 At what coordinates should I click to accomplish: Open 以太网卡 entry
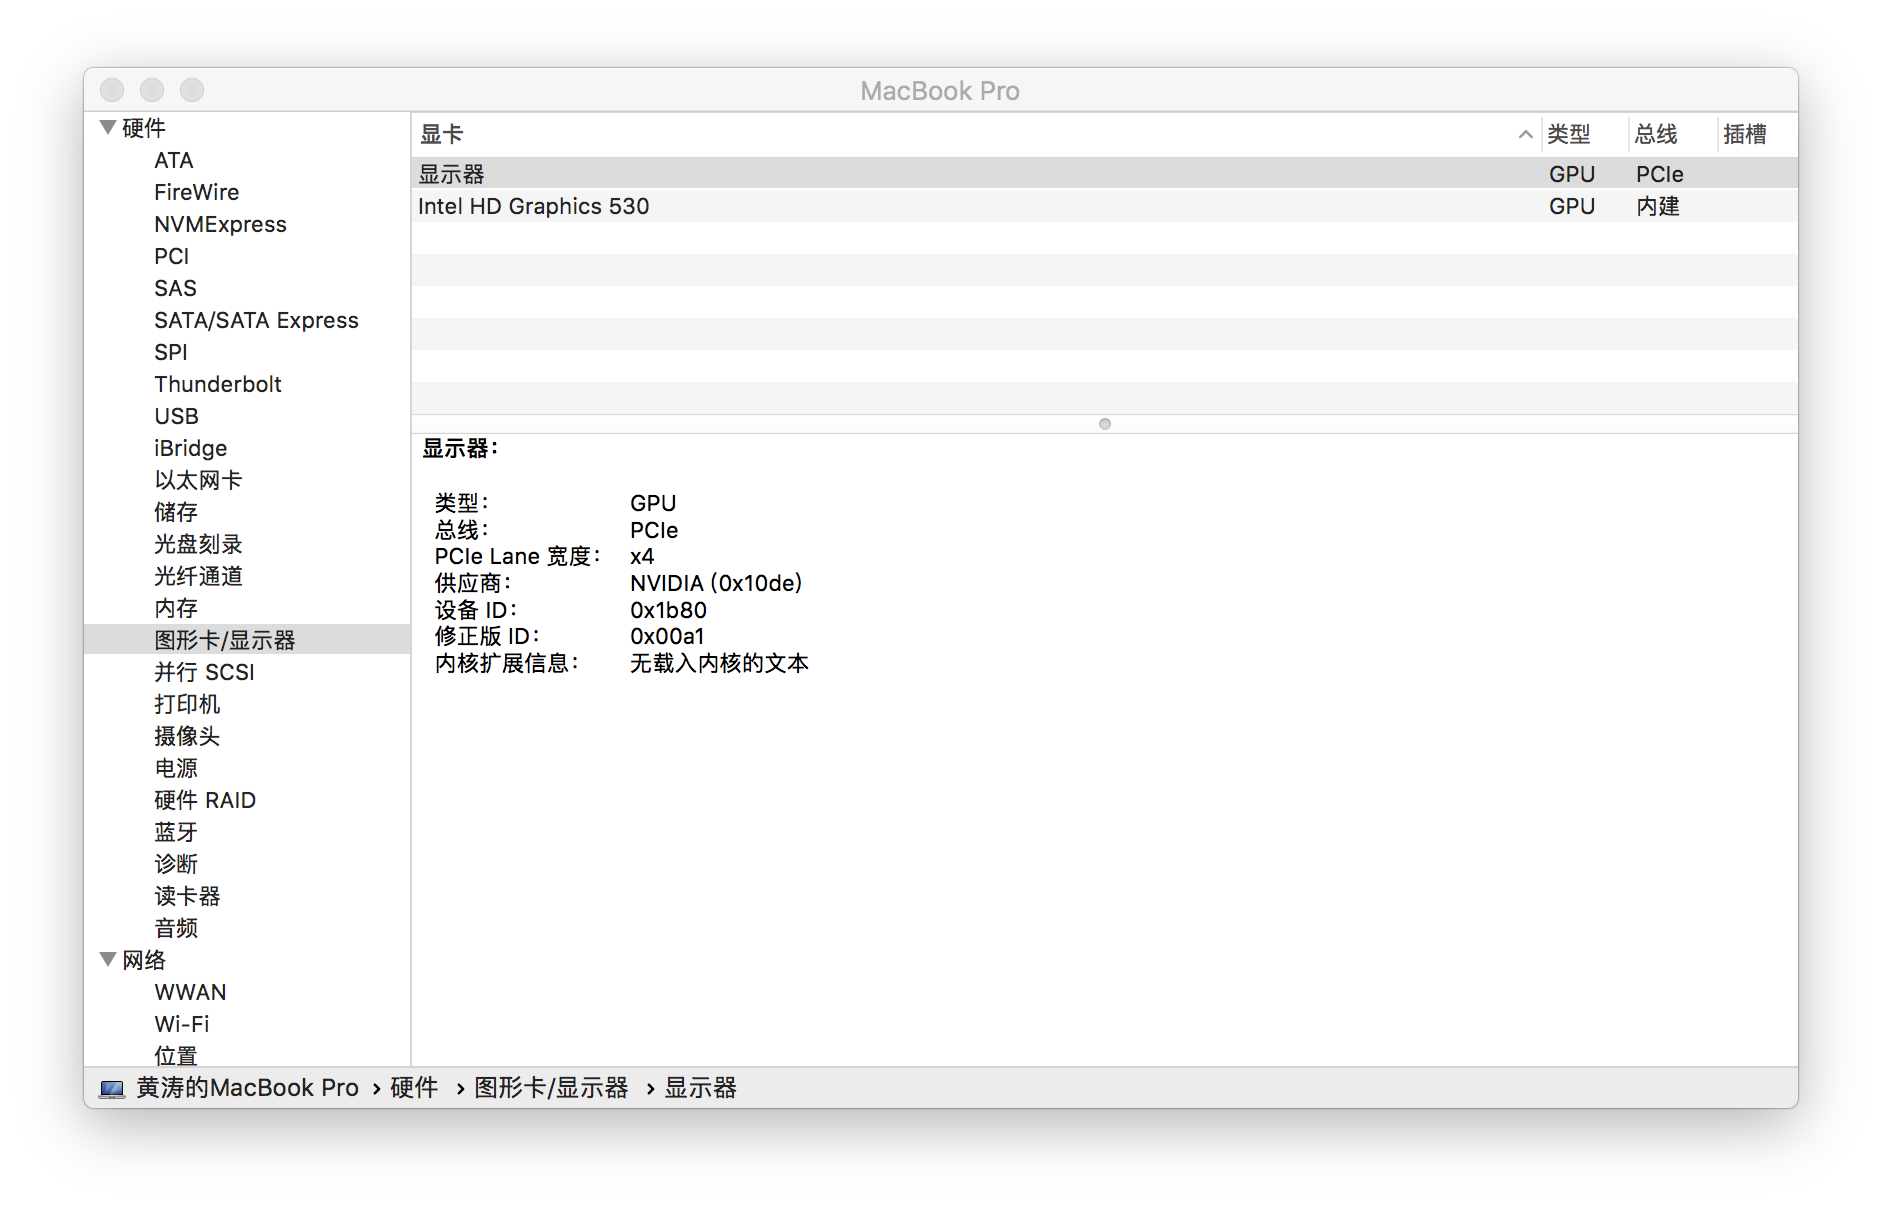198,480
